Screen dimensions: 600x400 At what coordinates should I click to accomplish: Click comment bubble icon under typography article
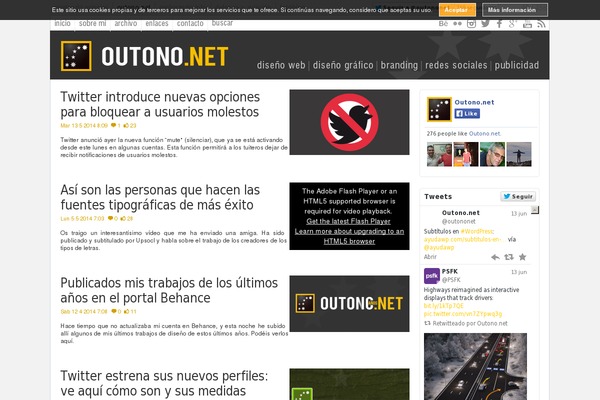pos(110,219)
